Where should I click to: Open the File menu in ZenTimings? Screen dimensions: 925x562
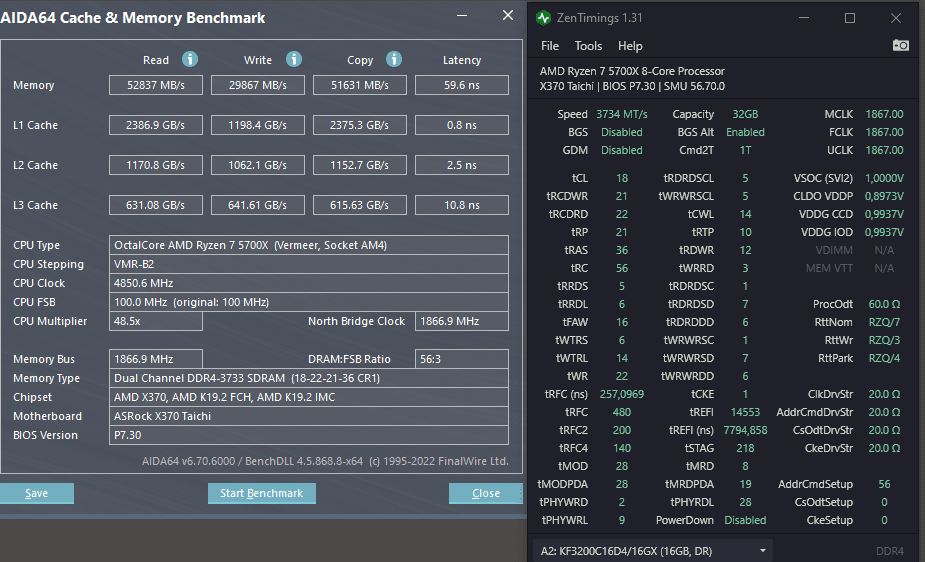tap(550, 46)
